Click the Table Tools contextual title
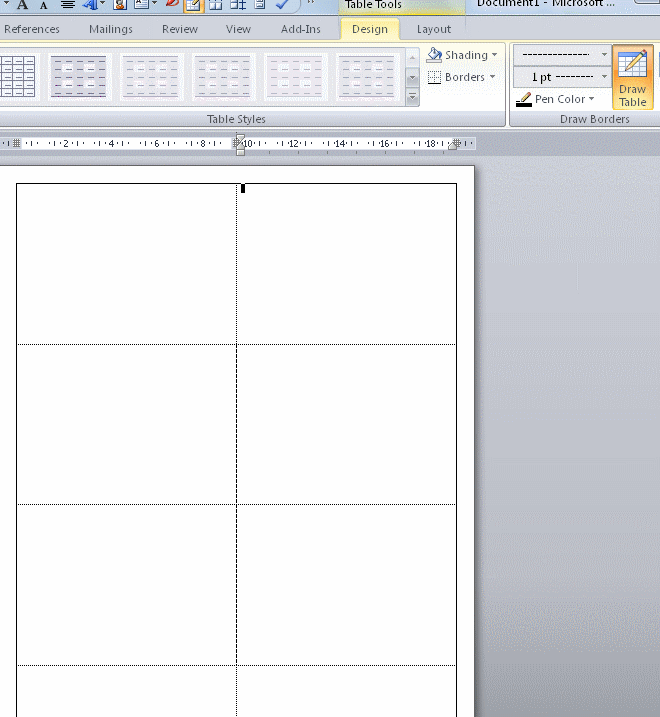This screenshot has height=717, width=660. pos(373,5)
